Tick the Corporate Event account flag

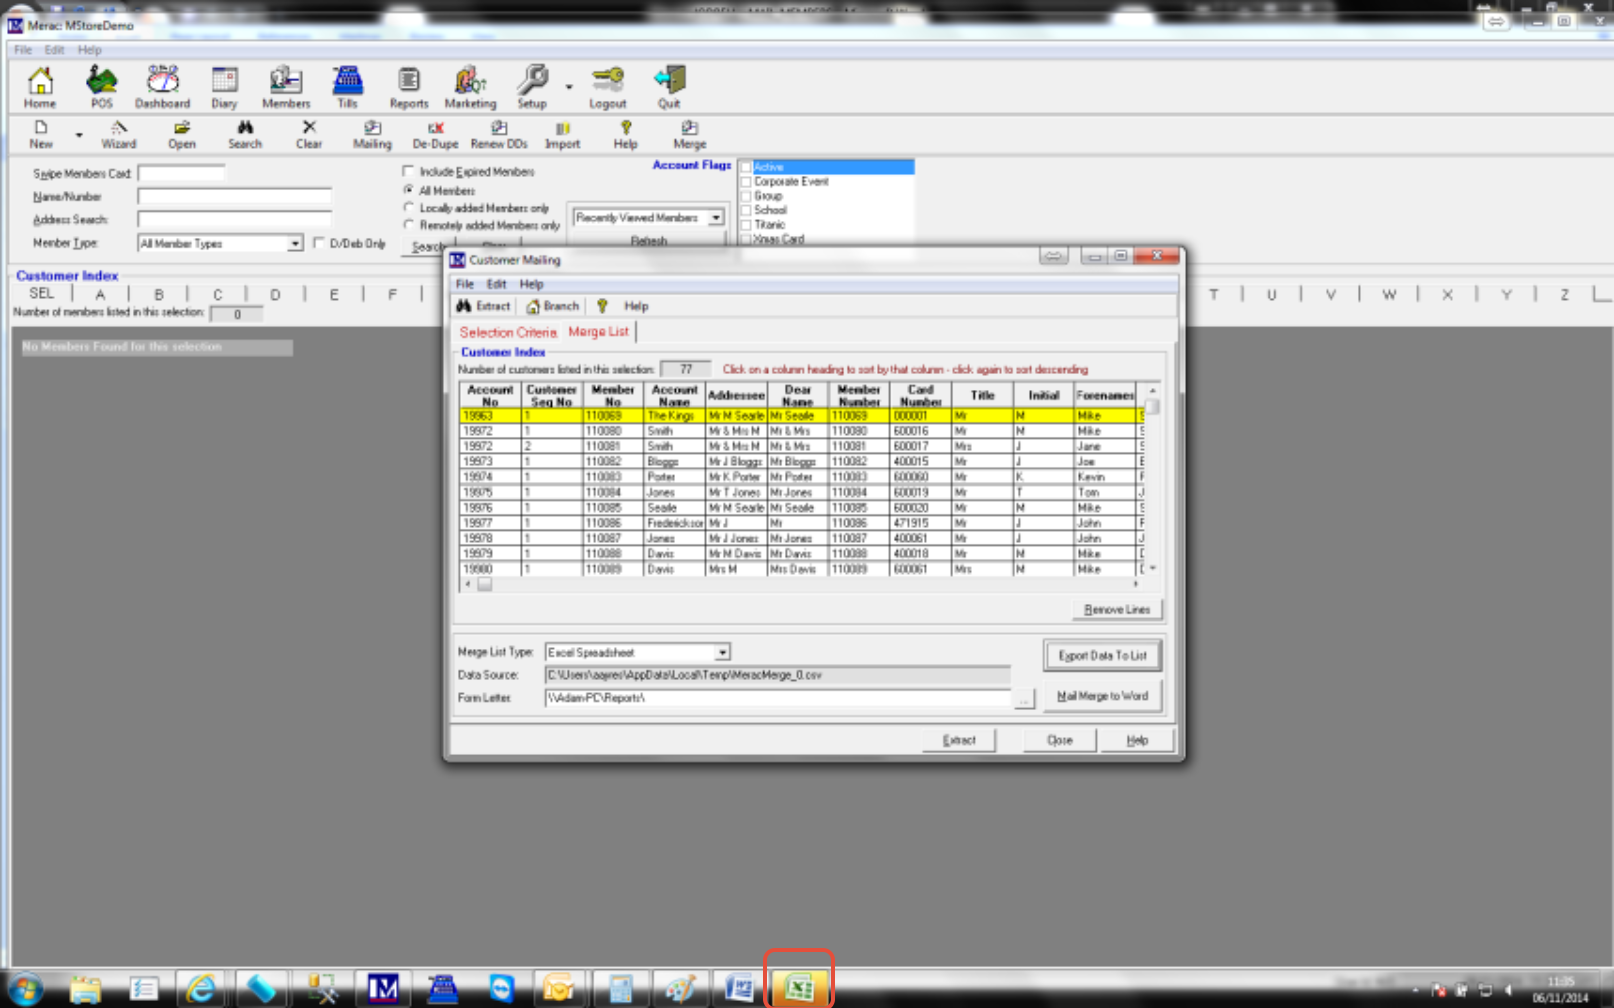pyautogui.click(x=746, y=182)
